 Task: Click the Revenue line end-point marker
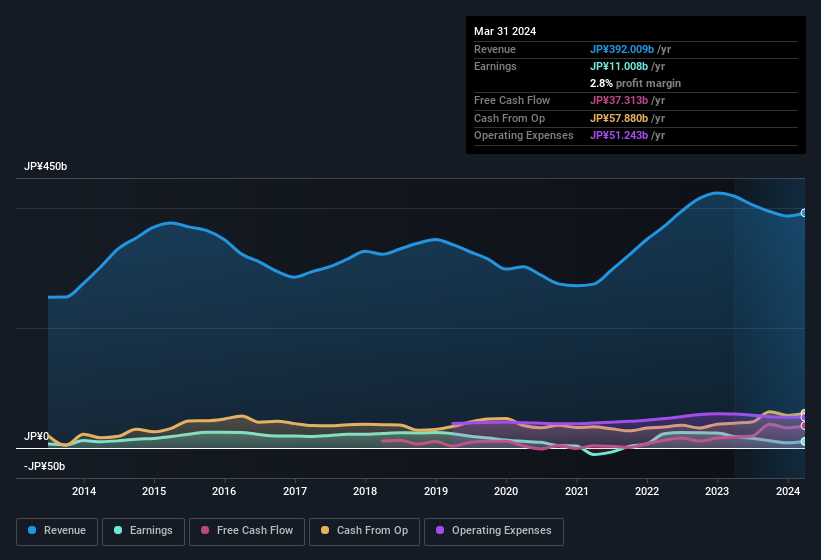click(804, 213)
